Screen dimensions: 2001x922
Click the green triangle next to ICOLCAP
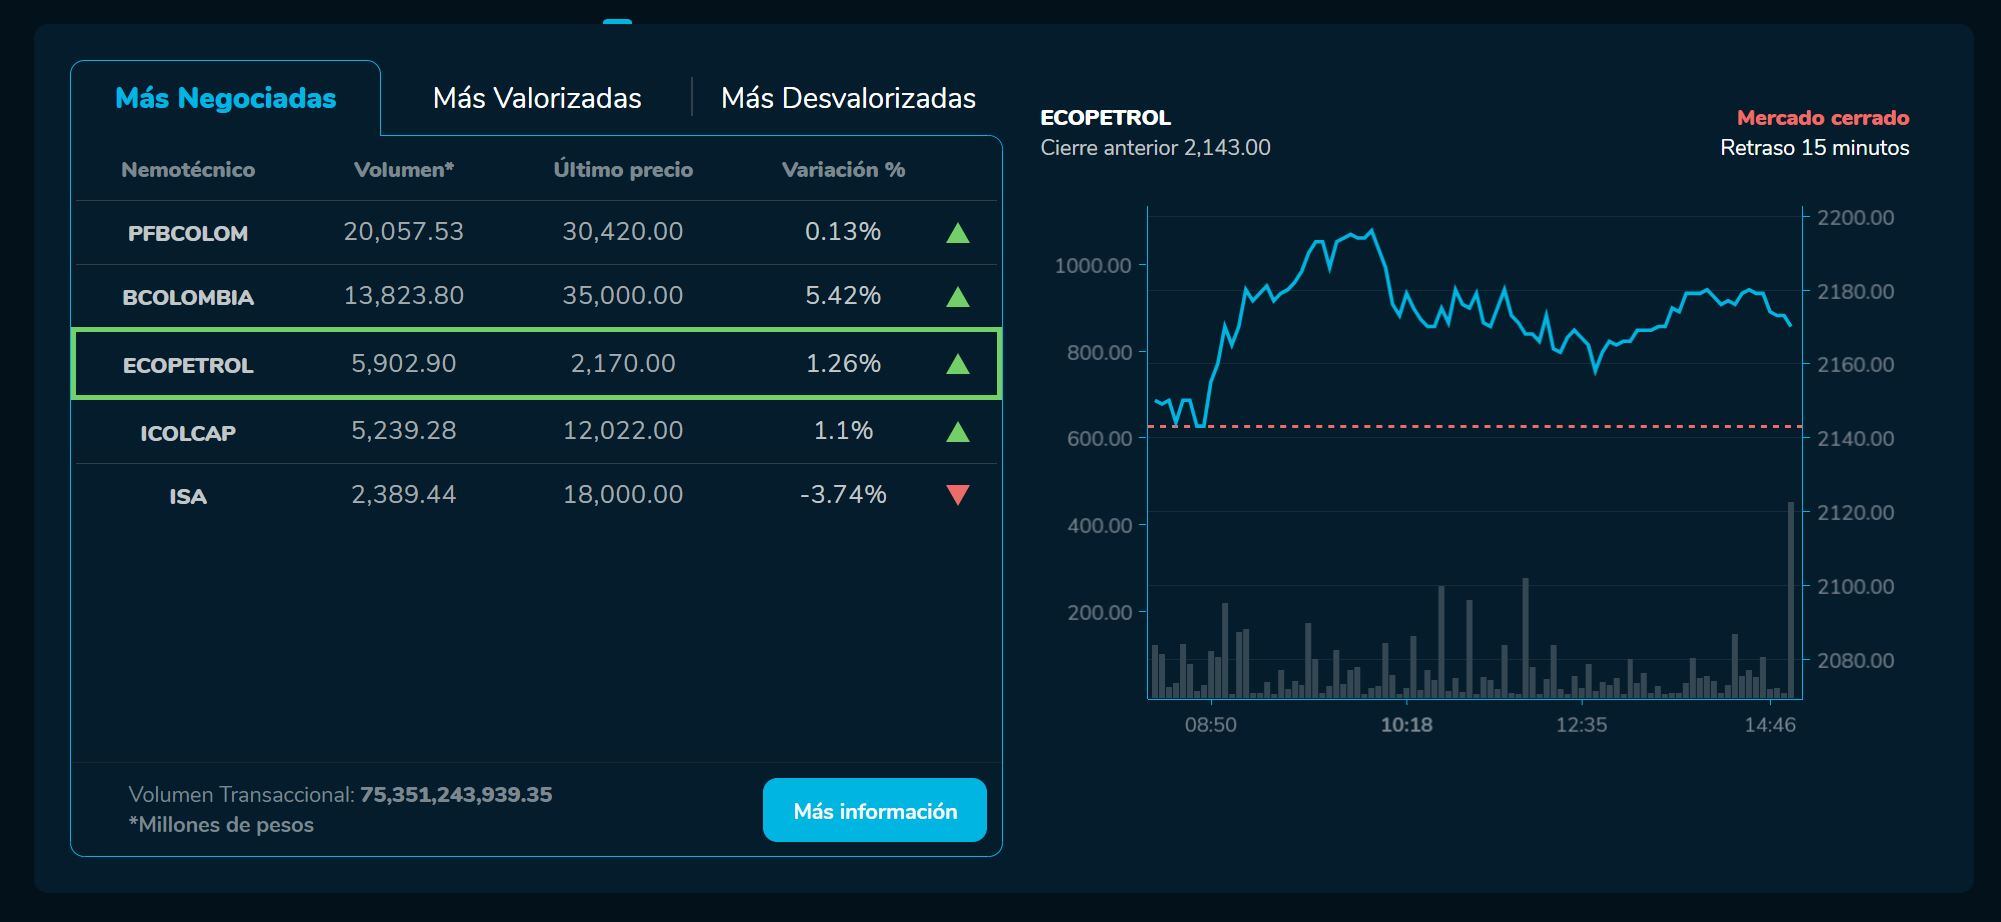coord(959,430)
